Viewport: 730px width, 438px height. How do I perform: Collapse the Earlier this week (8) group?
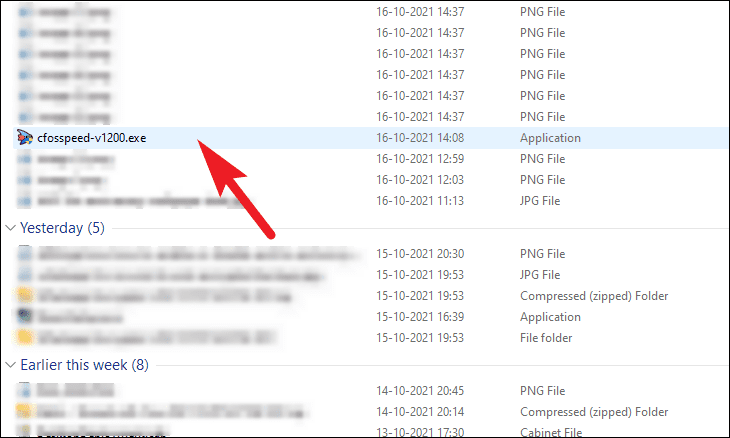tap(10, 365)
